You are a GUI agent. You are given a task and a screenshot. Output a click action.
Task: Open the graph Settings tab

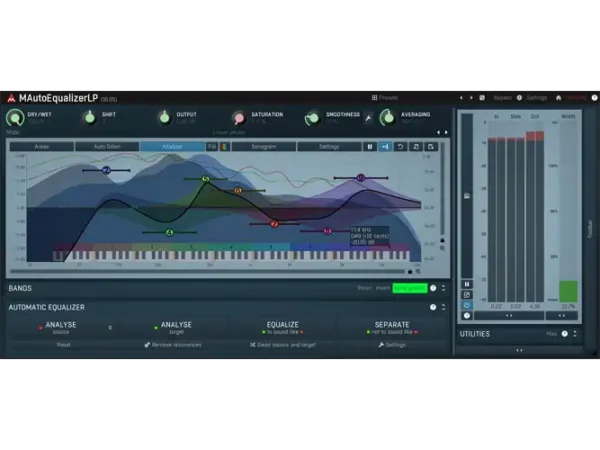(x=329, y=147)
